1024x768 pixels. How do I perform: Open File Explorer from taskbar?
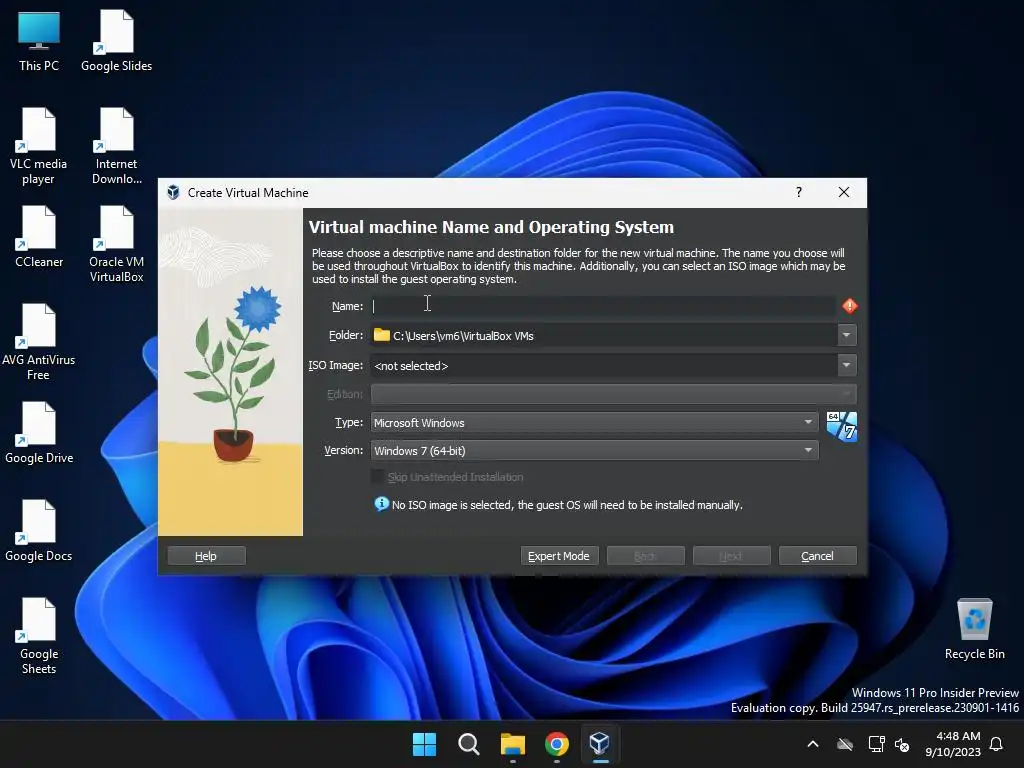click(x=513, y=744)
